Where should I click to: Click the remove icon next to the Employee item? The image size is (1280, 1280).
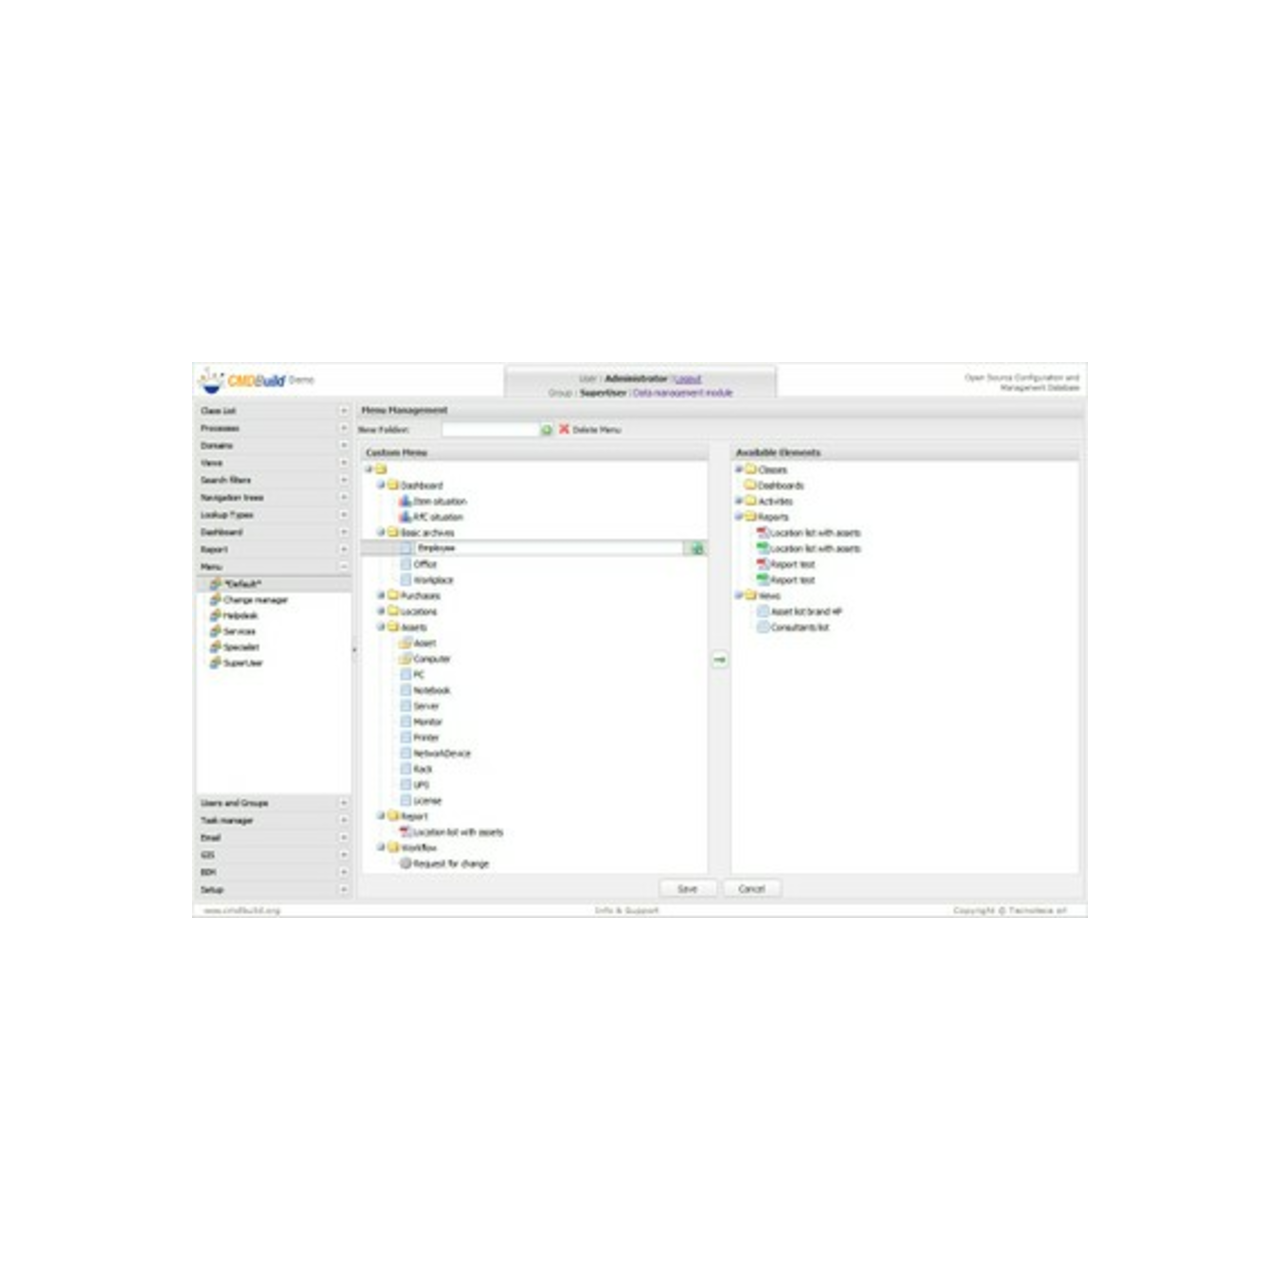click(x=697, y=549)
